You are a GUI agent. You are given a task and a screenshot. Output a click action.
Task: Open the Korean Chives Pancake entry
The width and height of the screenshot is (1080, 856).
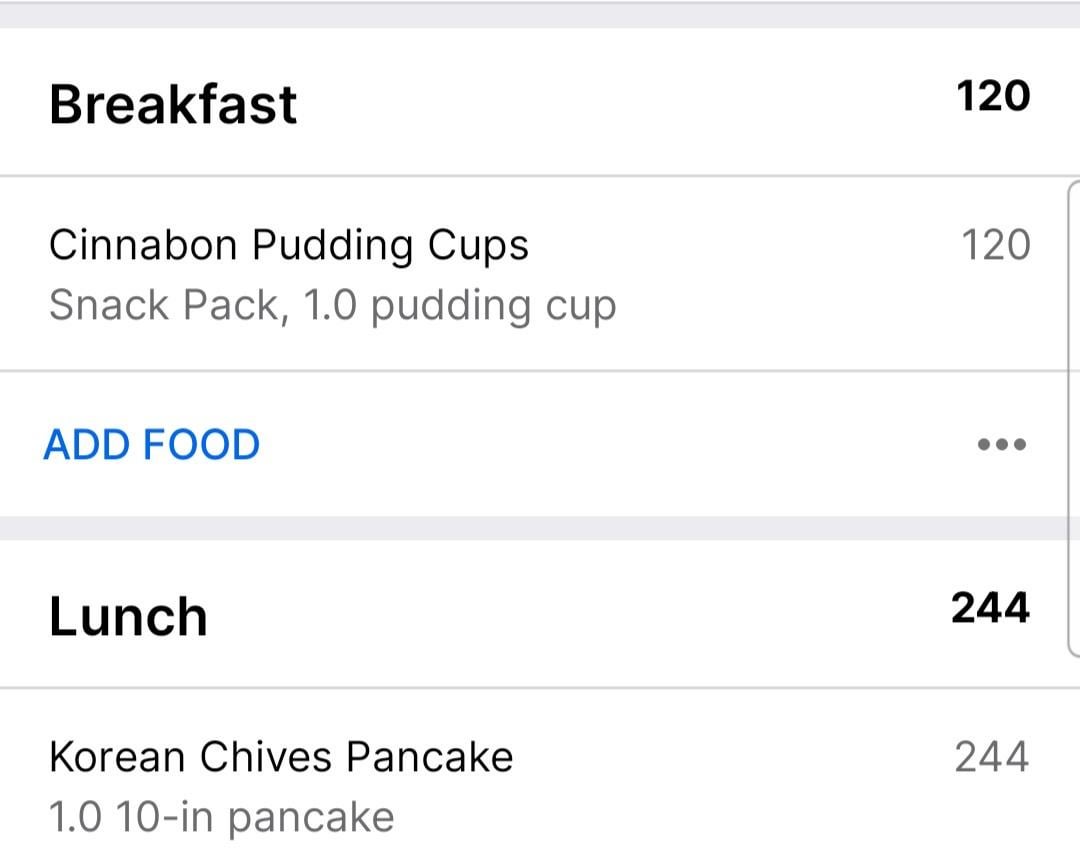(281, 757)
